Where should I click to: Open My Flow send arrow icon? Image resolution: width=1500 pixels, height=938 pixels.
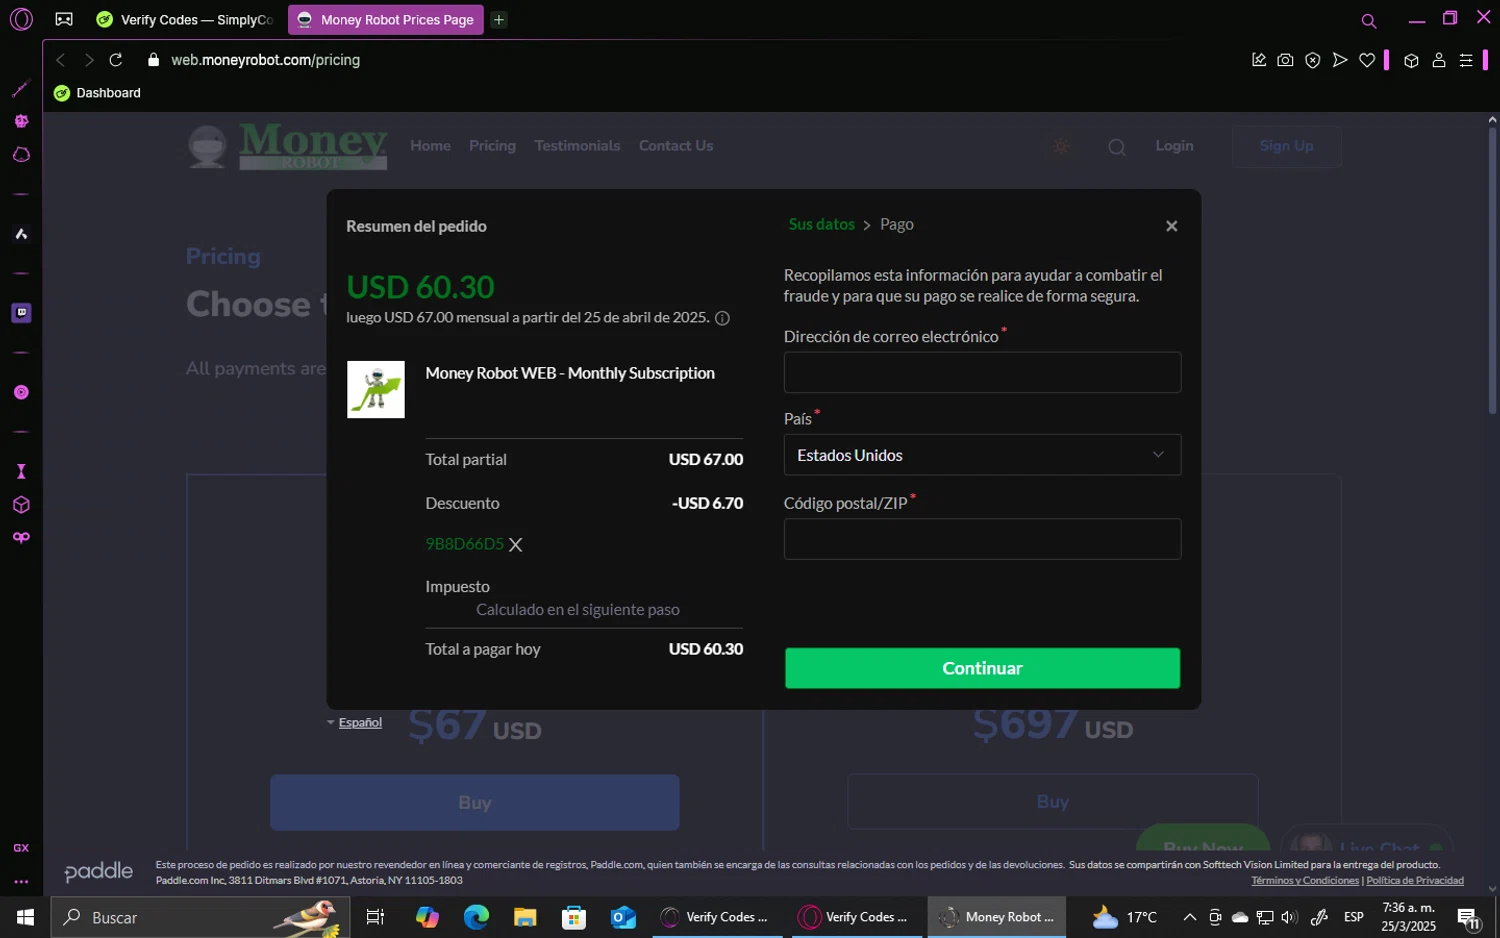(x=1340, y=60)
